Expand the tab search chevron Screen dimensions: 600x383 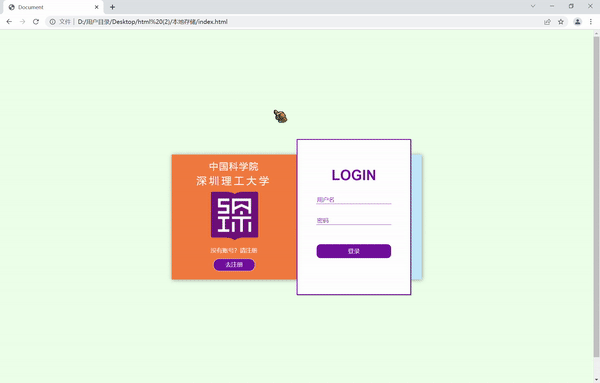[x=533, y=6]
